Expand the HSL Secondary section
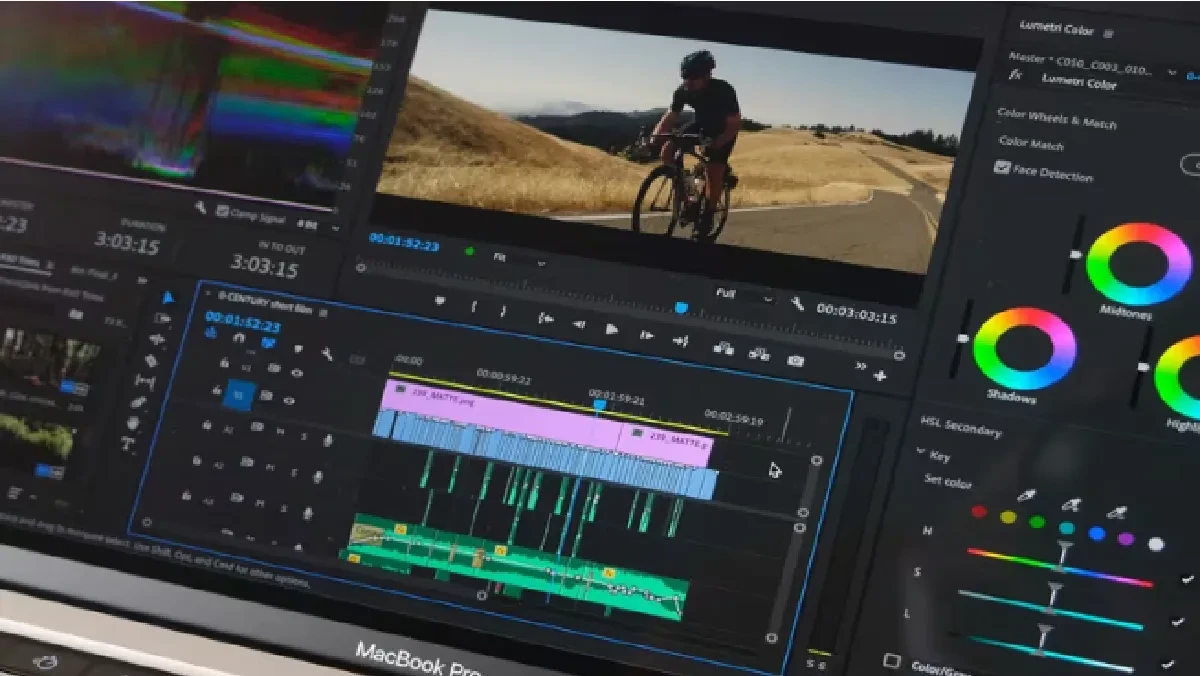The width and height of the screenshot is (1200, 676). (960, 426)
